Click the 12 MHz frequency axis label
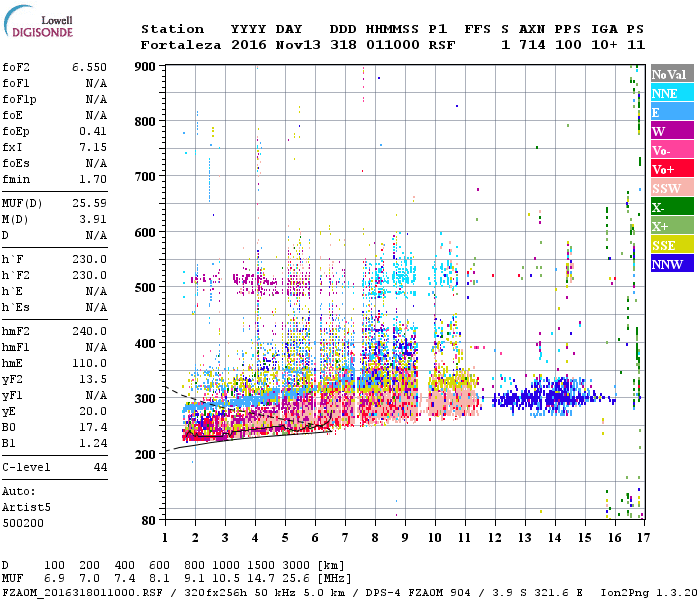Viewport: 700px width, 600px height. click(x=495, y=538)
